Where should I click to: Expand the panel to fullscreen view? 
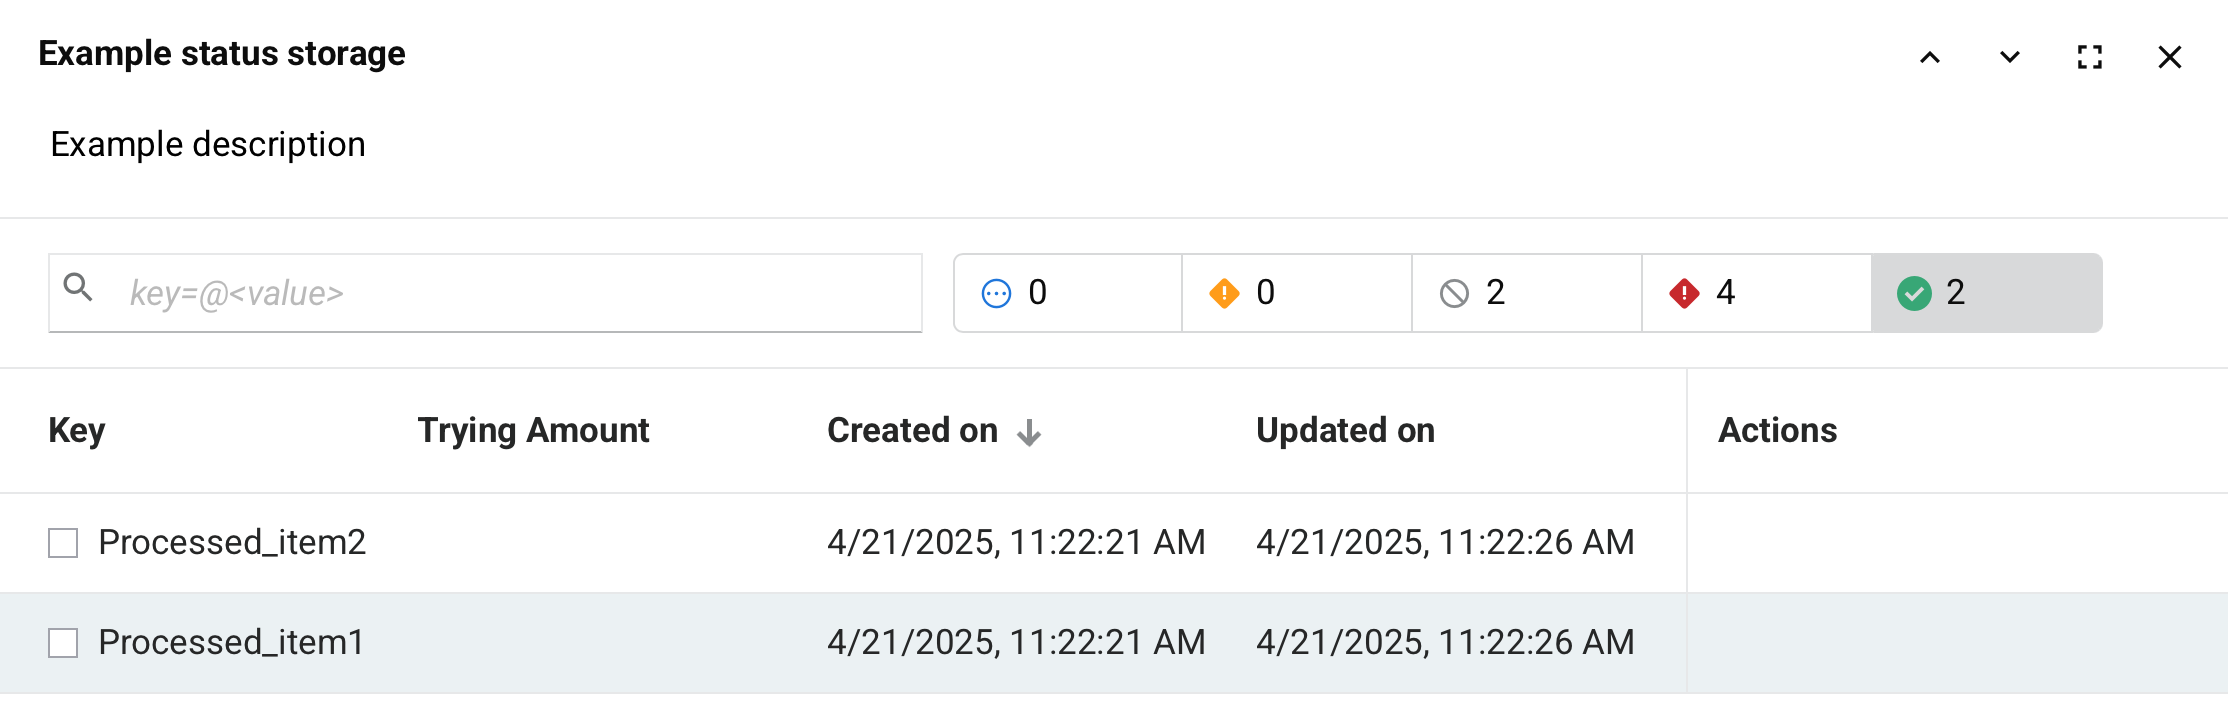2089,57
